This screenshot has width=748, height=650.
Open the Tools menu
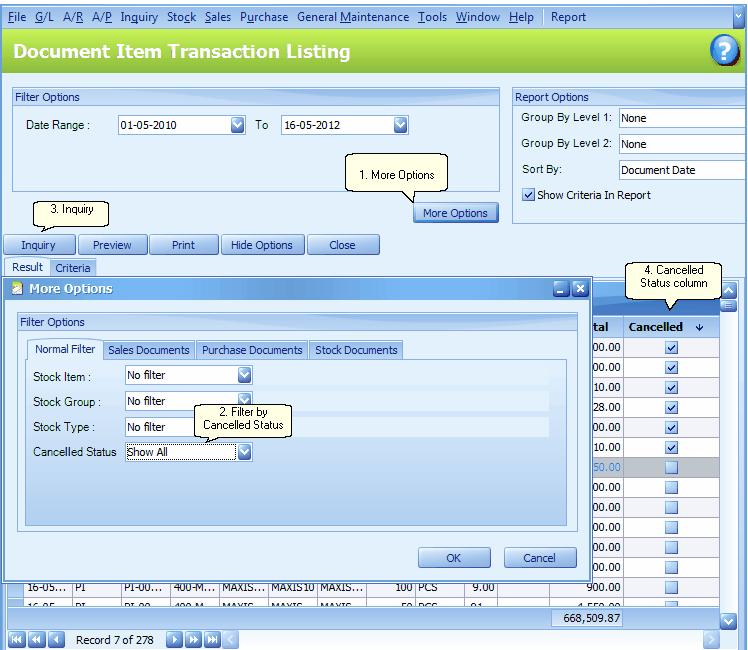[432, 17]
